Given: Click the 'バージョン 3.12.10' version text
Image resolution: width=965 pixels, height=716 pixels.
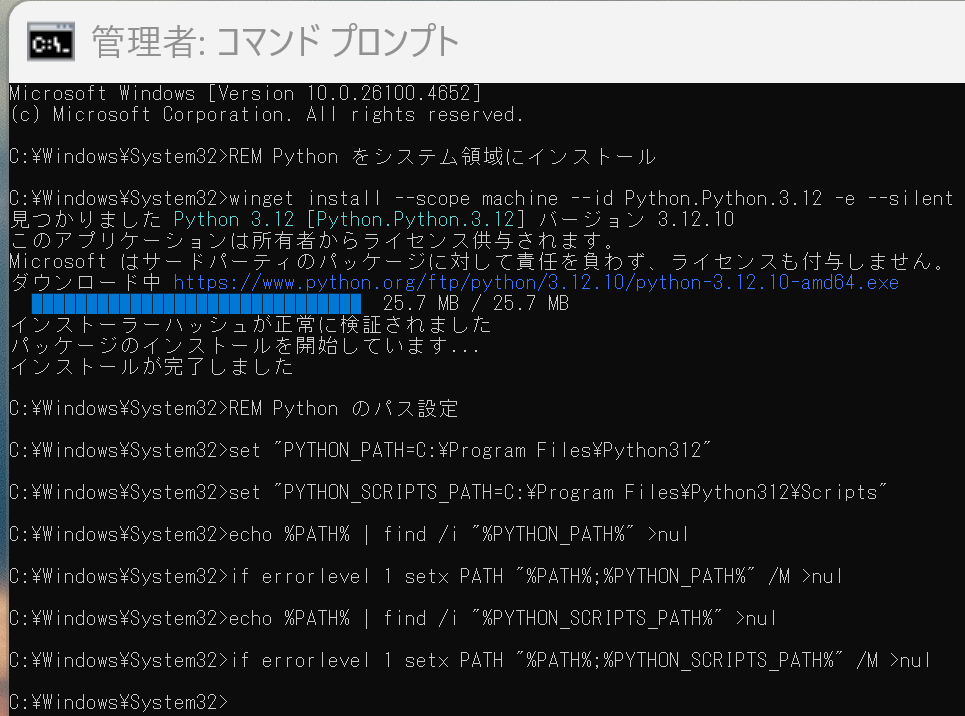Looking at the screenshot, I should click(x=636, y=219).
